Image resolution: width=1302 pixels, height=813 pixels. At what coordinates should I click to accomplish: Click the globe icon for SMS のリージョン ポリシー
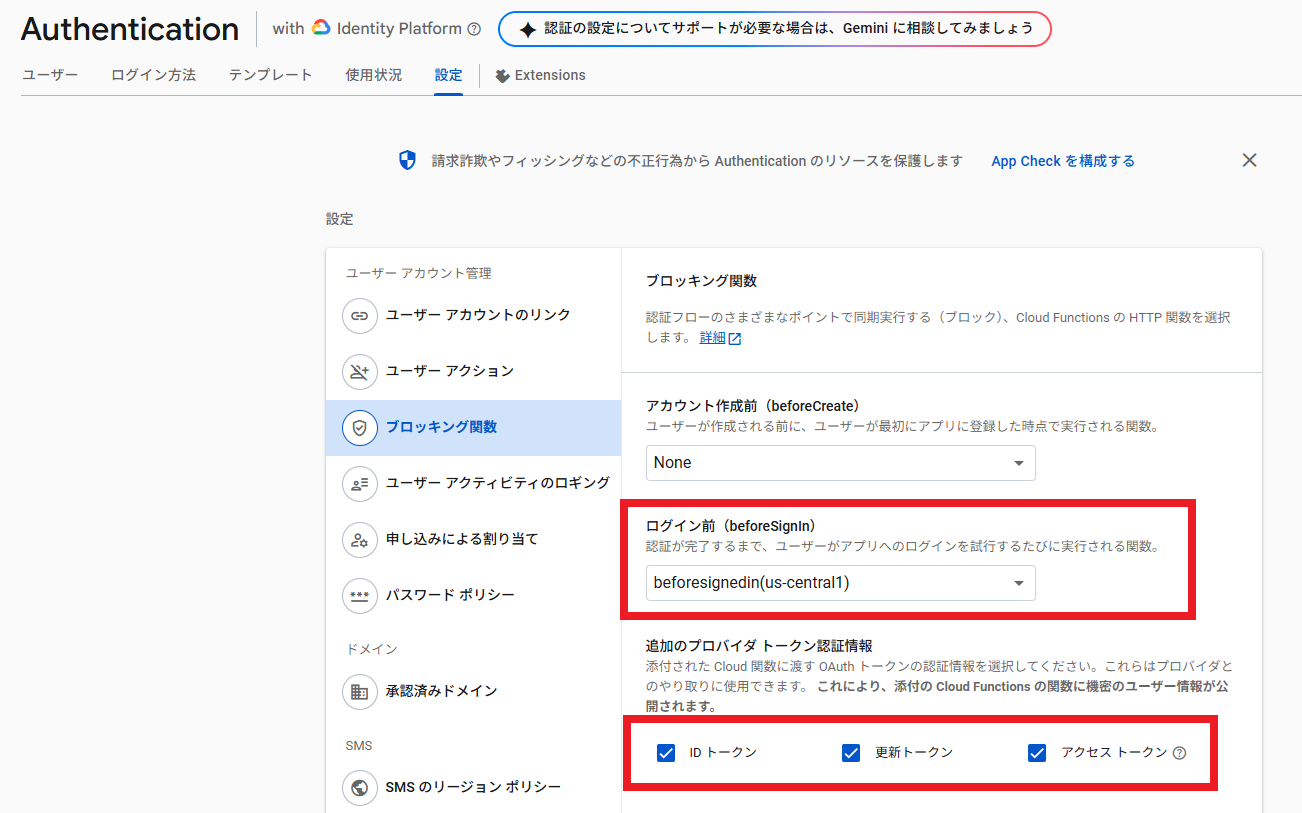360,787
